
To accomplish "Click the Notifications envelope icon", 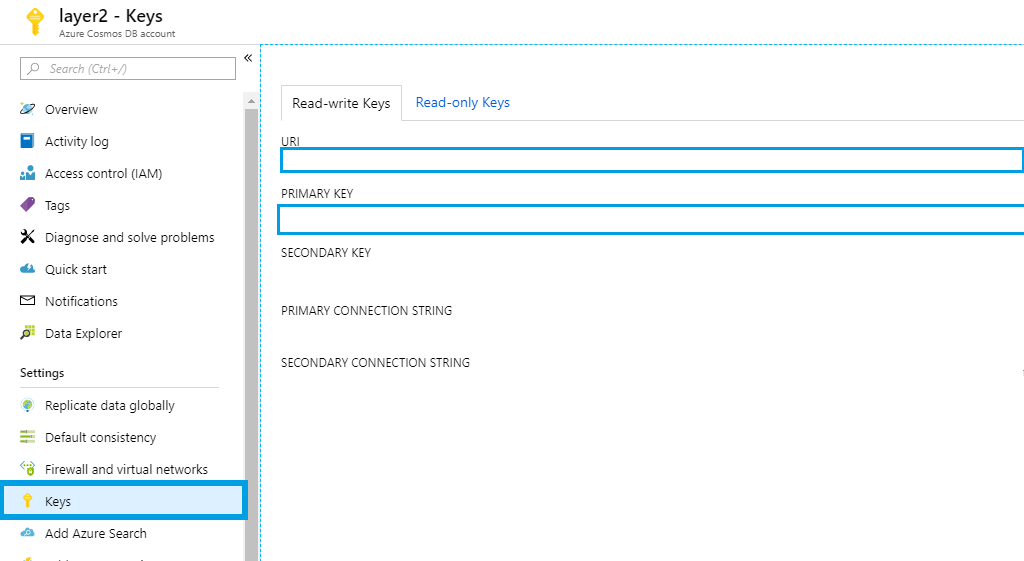I will pos(28,301).
